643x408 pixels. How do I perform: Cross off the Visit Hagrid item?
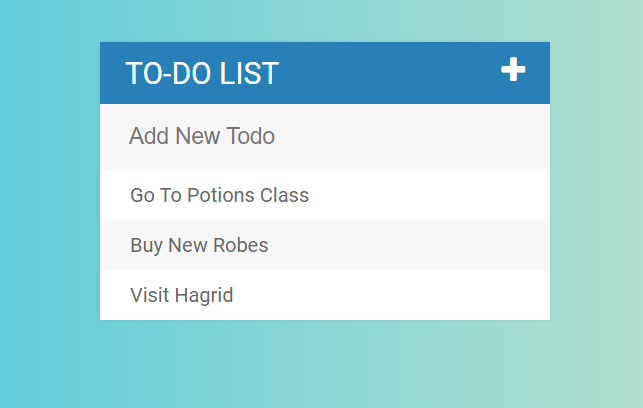pos(325,295)
